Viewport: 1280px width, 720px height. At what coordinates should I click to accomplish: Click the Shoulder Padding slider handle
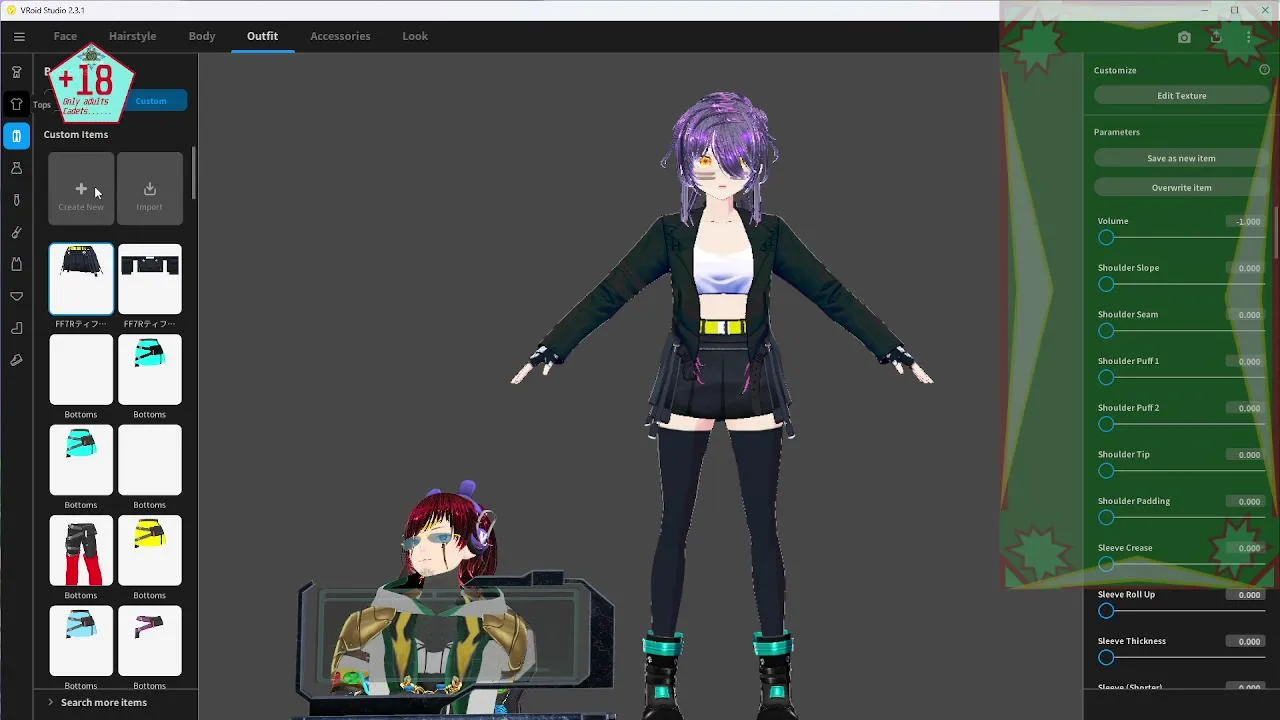pos(1106,517)
